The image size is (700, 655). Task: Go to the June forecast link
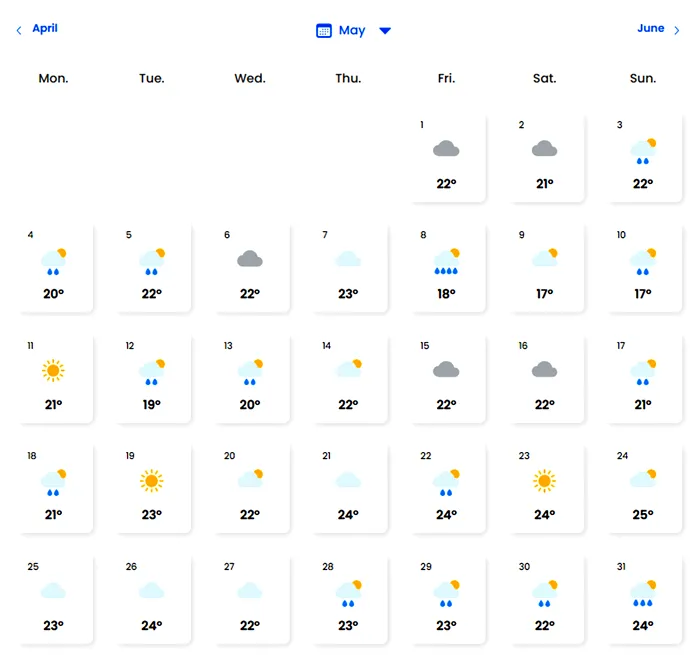click(651, 28)
